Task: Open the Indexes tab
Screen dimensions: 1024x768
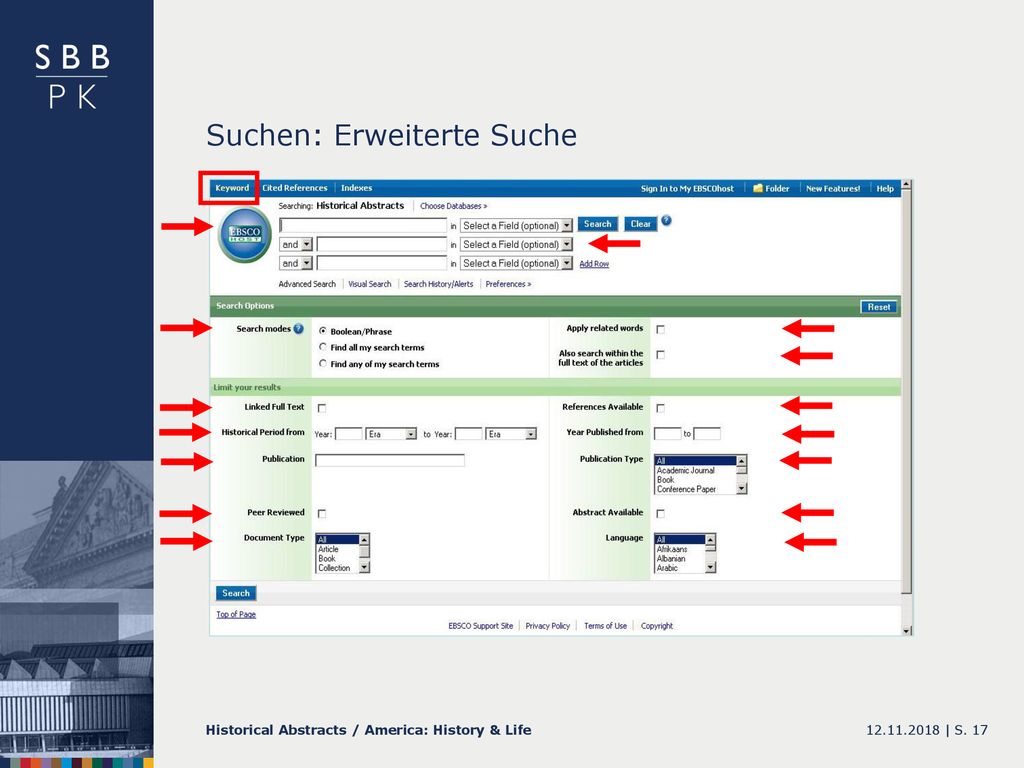Action: coord(357,188)
